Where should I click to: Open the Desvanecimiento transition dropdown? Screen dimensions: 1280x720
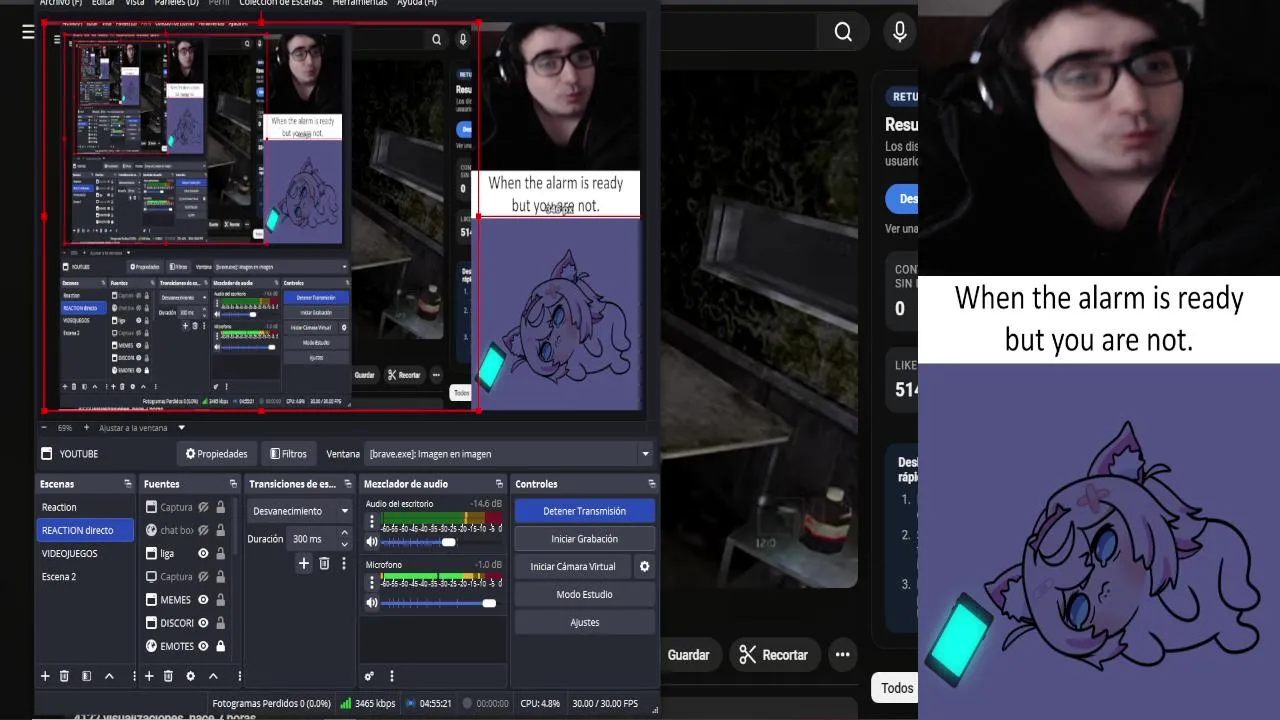pyautogui.click(x=300, y=511)
